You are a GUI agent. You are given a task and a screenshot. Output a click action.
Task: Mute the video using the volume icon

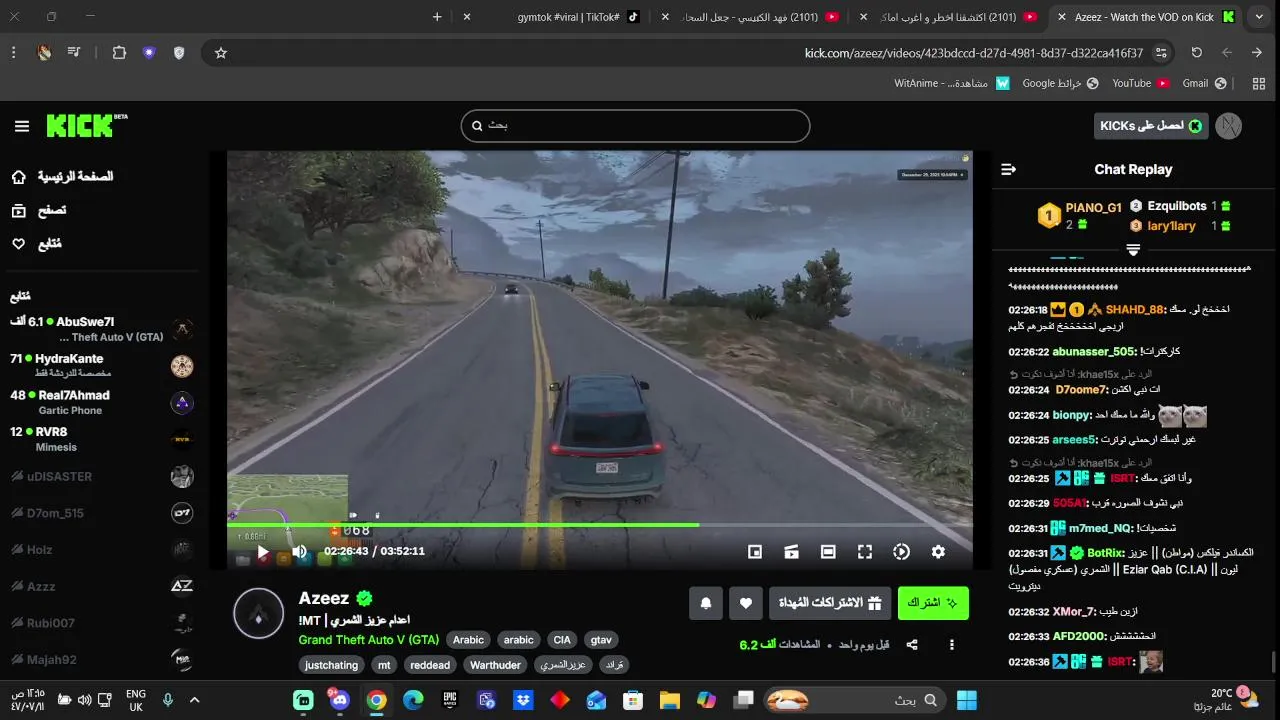[299, 551]
